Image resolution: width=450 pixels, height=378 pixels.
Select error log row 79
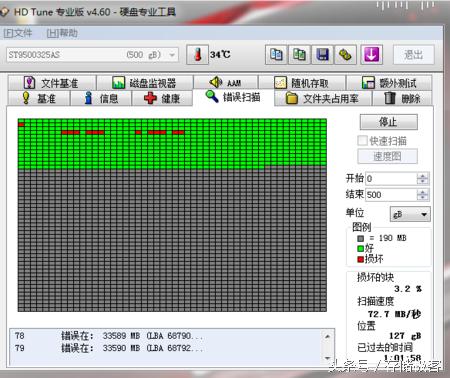(x=166, y=348)
